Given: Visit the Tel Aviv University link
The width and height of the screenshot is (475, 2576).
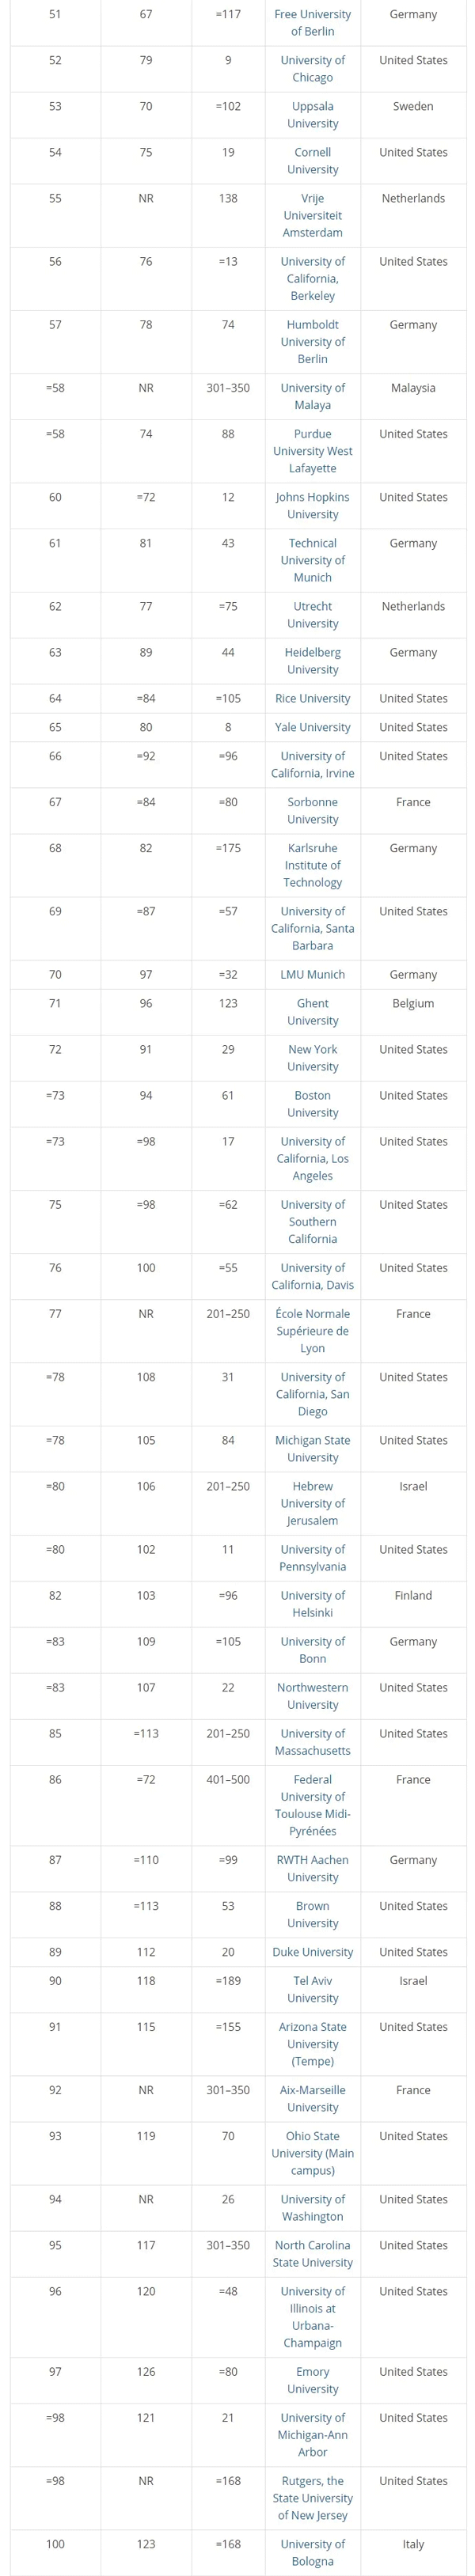Looking at the screenshot, I should tap(312, 1989).
